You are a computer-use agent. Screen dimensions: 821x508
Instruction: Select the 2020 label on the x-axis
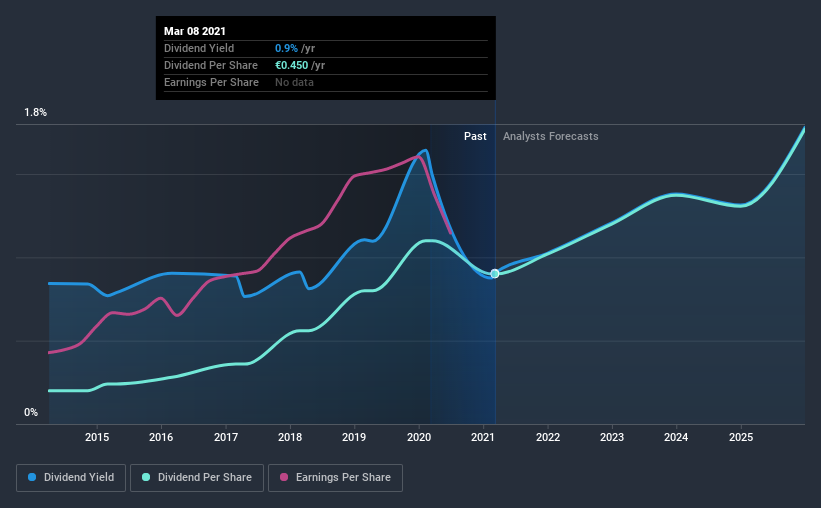click(419, 437)
